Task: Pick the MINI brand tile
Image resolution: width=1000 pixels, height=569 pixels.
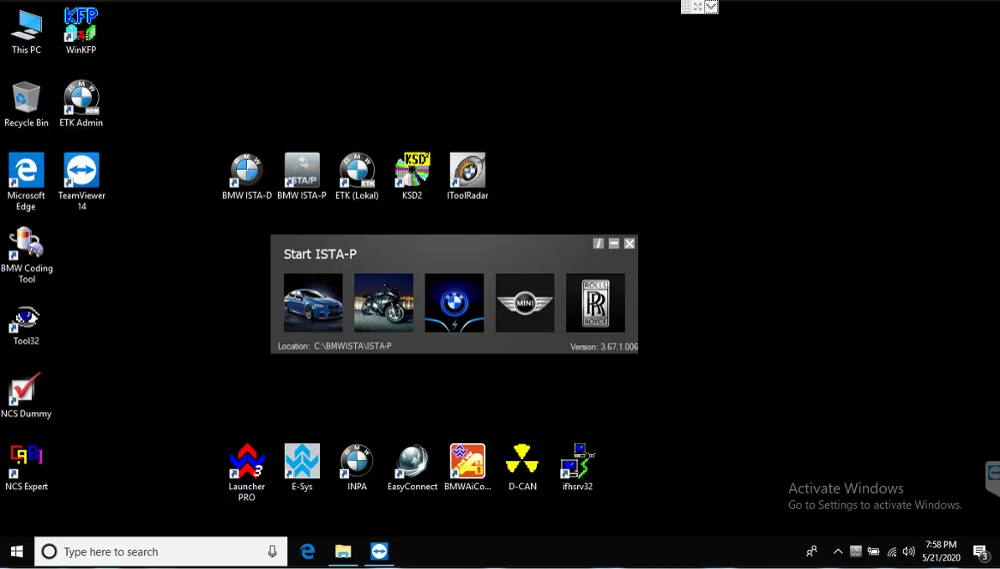Action: pyautogui.click(x=525, y=303)
